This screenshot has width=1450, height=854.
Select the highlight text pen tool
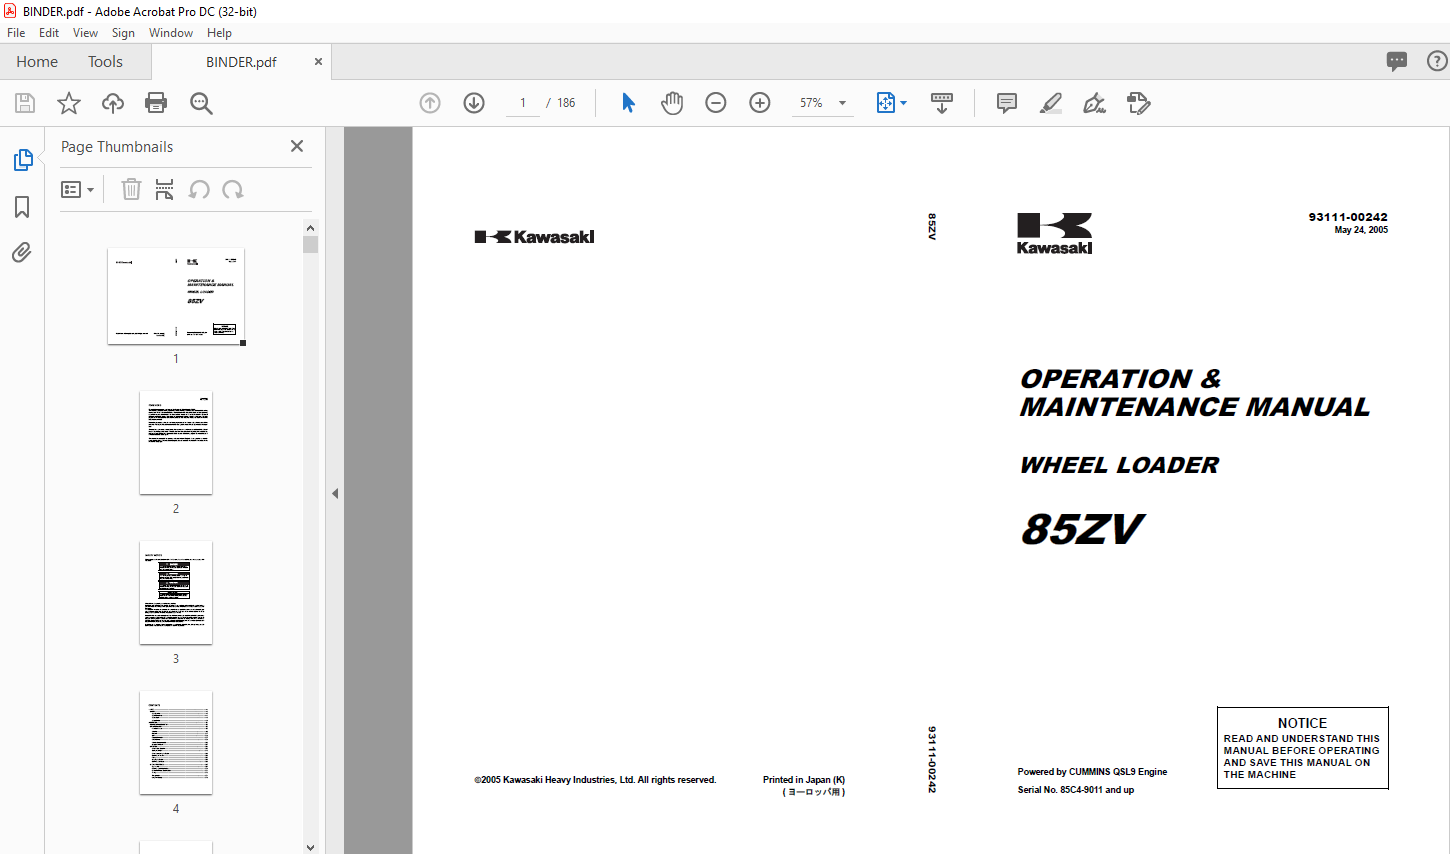[1051, 103]
